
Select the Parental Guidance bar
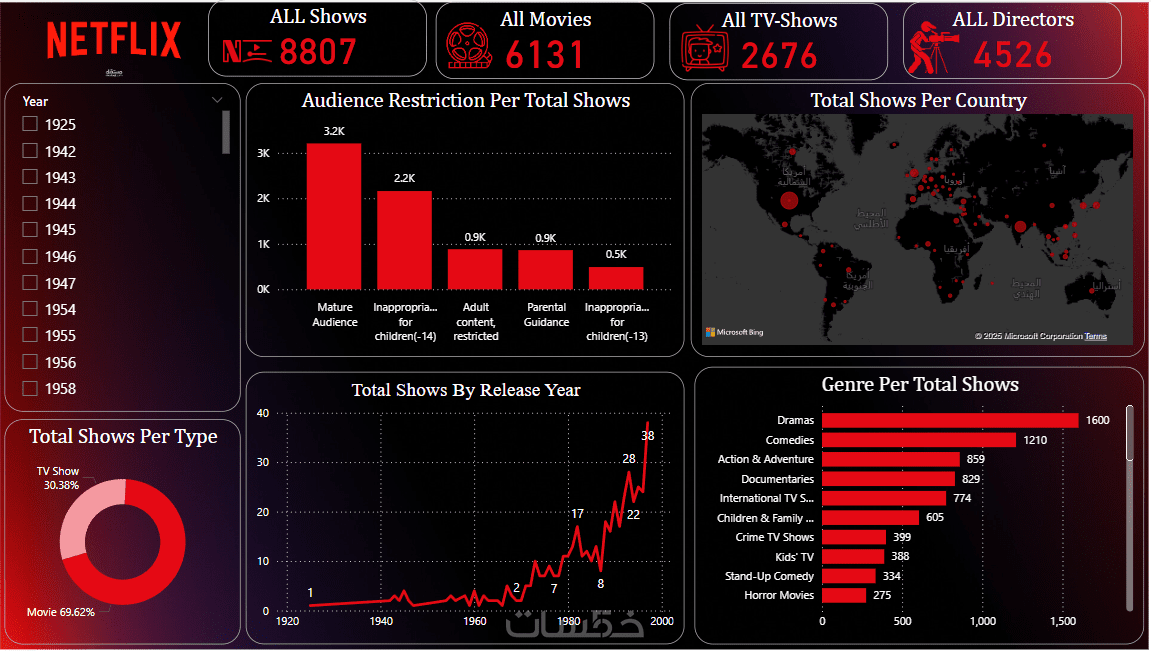point(545,269)
